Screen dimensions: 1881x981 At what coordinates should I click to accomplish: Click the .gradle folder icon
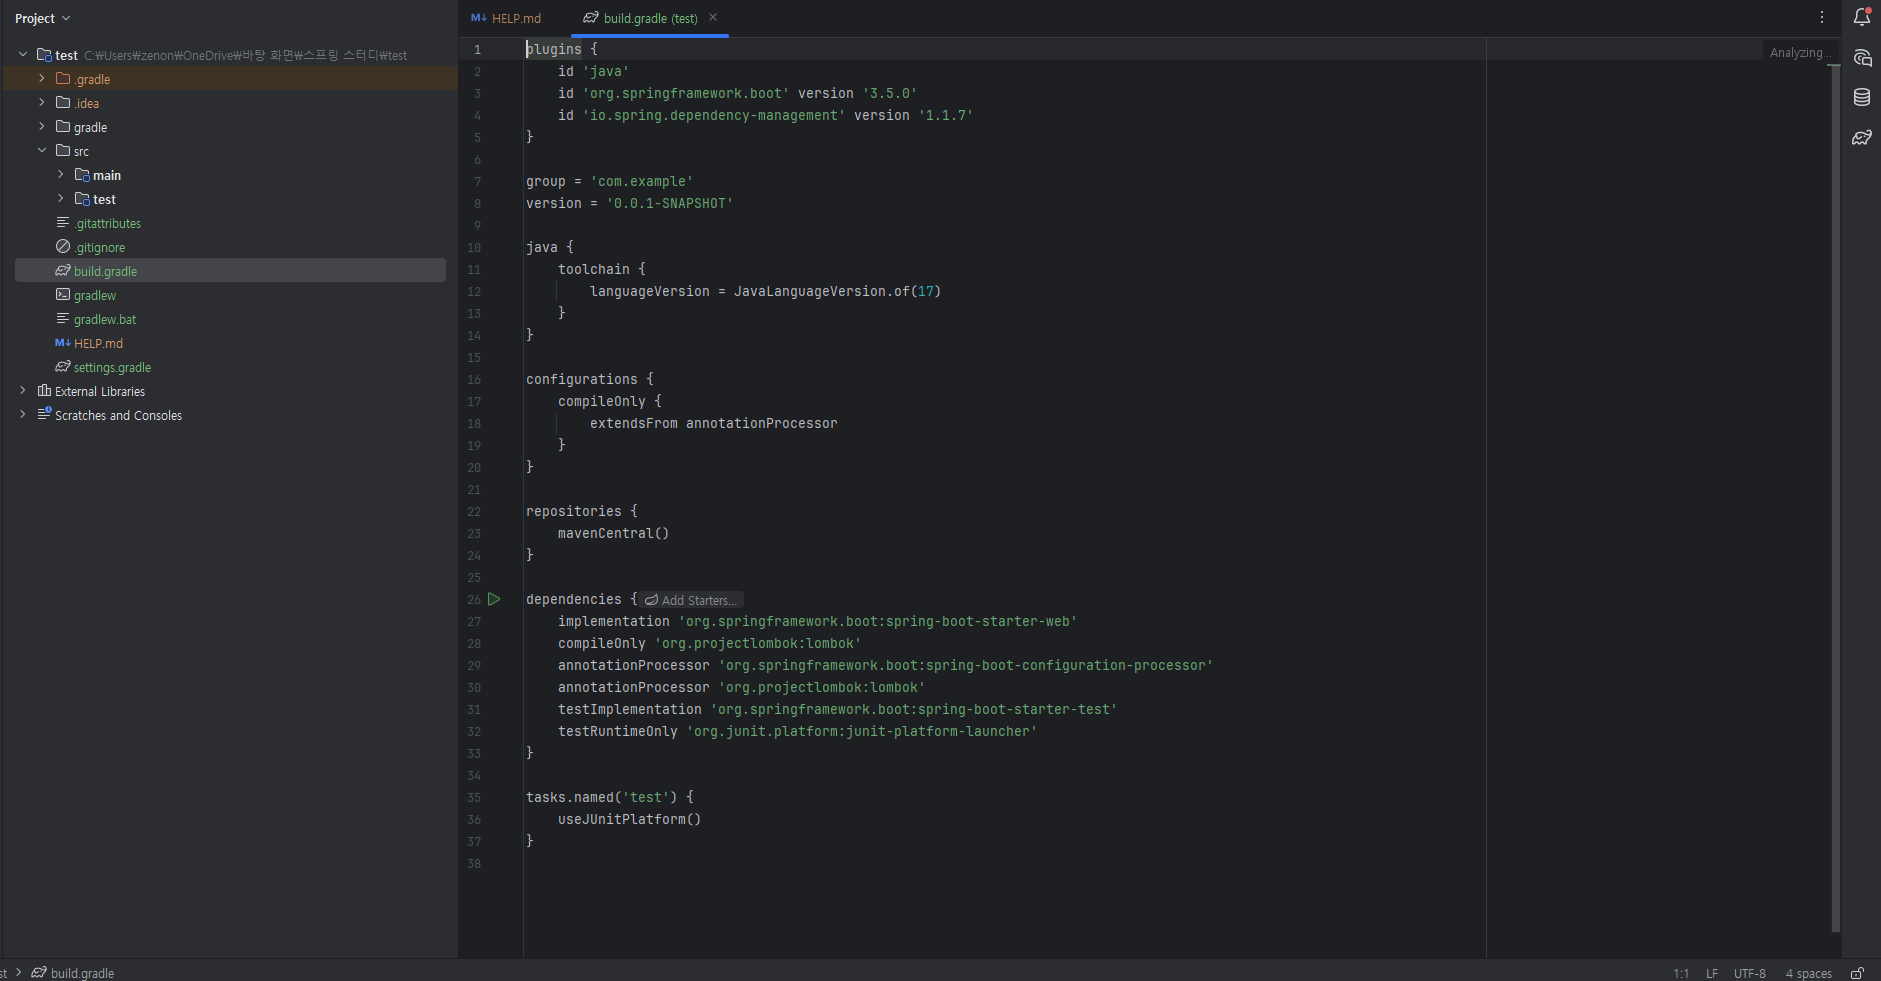pos(63,79)
